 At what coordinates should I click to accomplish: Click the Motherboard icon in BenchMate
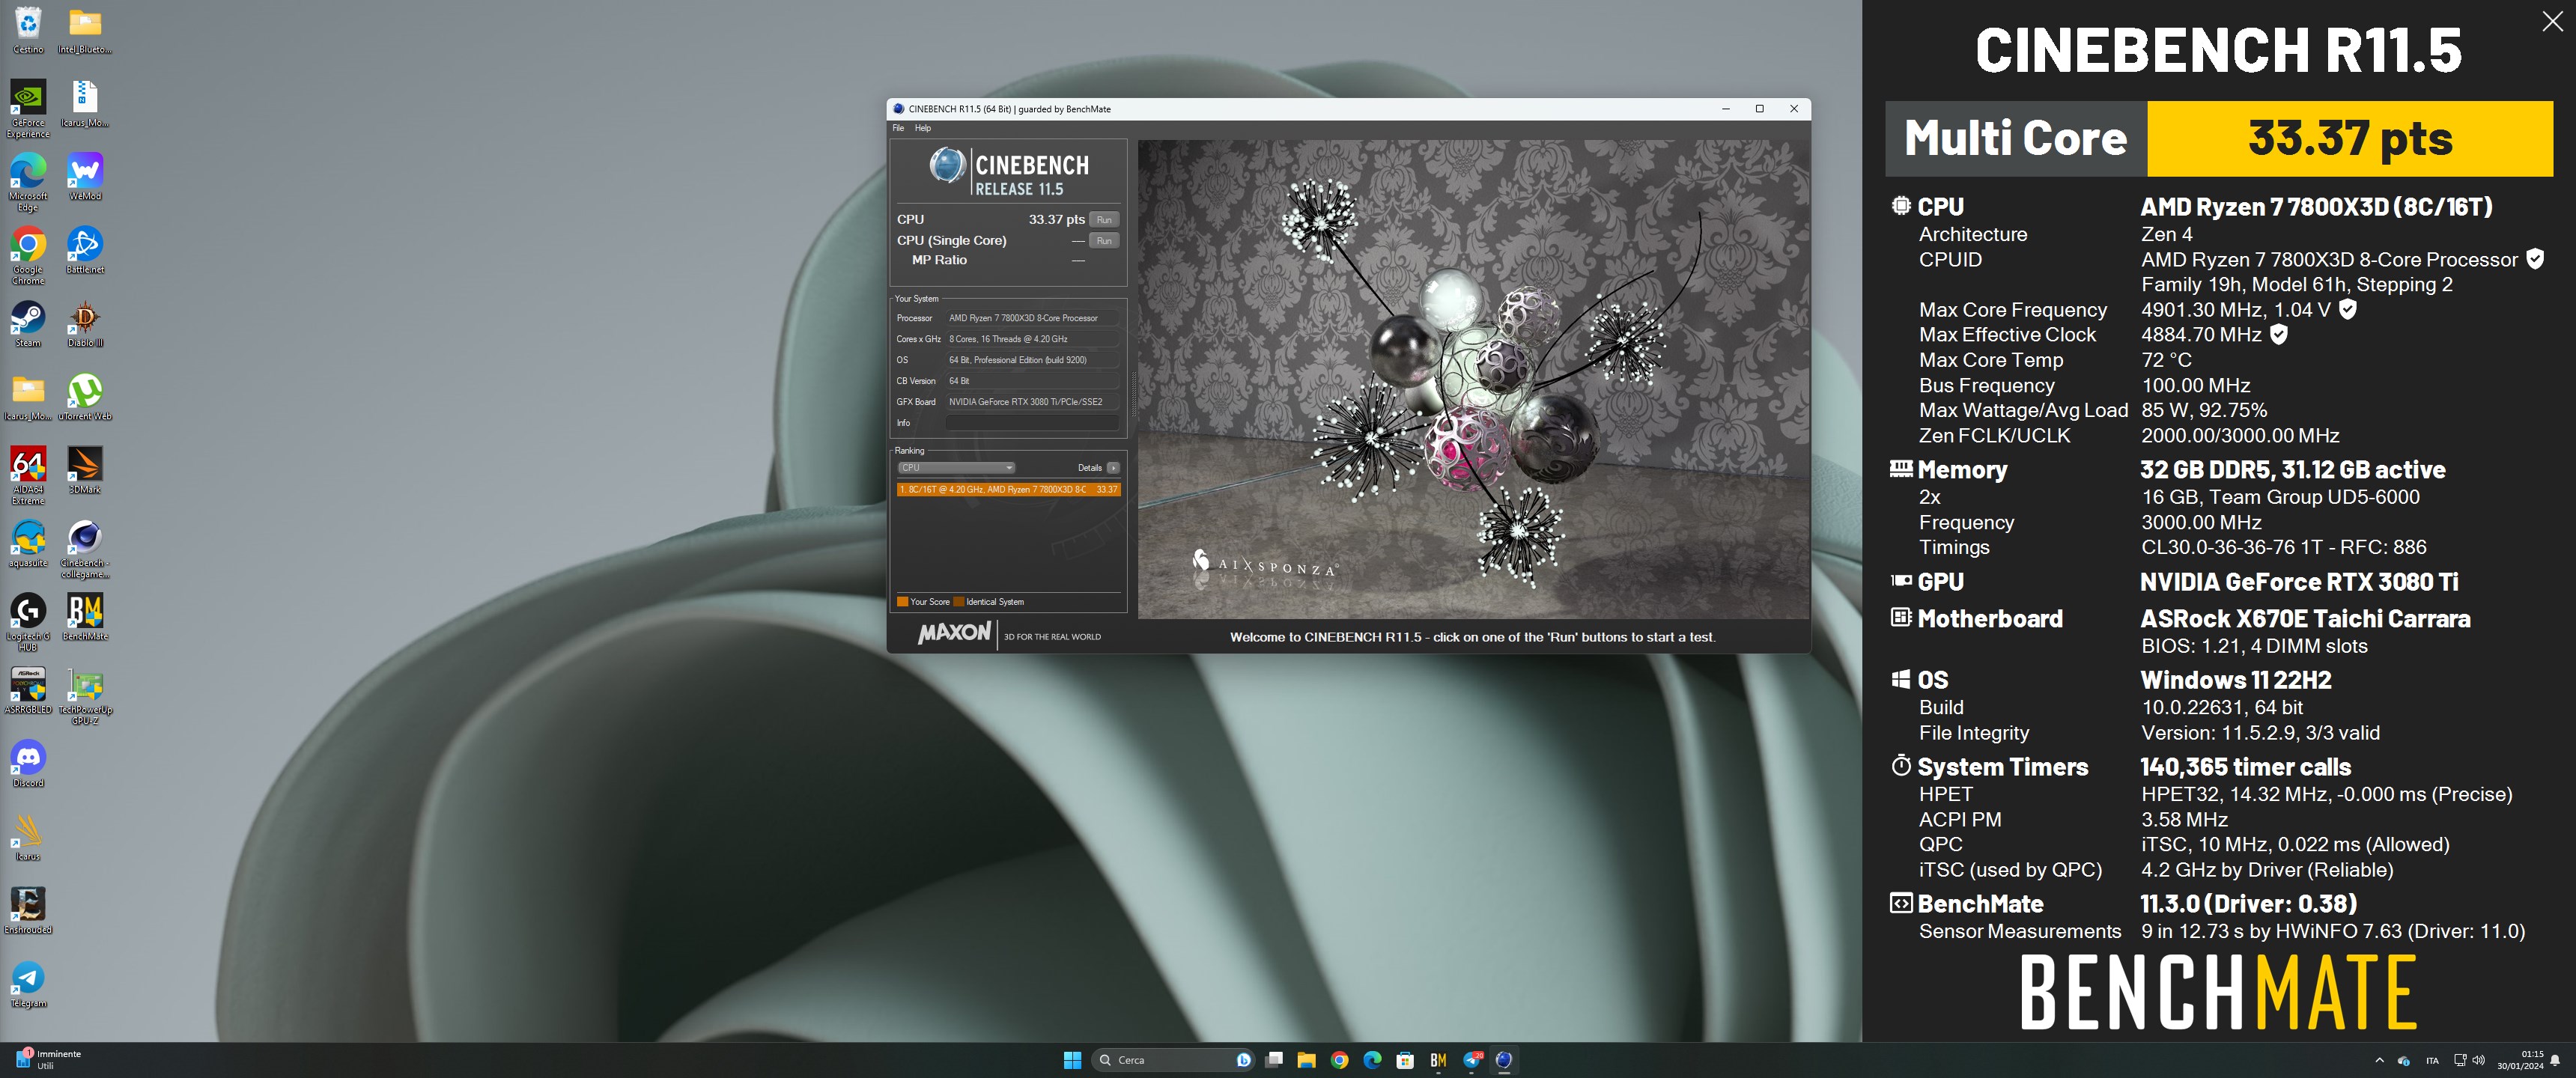click(x=1900, y=617)
